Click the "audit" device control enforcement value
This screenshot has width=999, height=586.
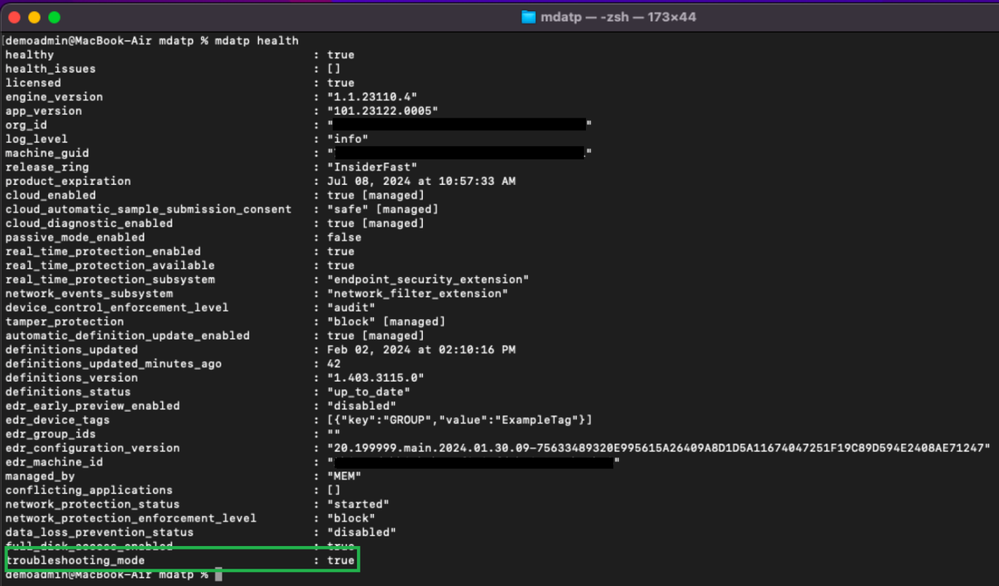[351, 307]
